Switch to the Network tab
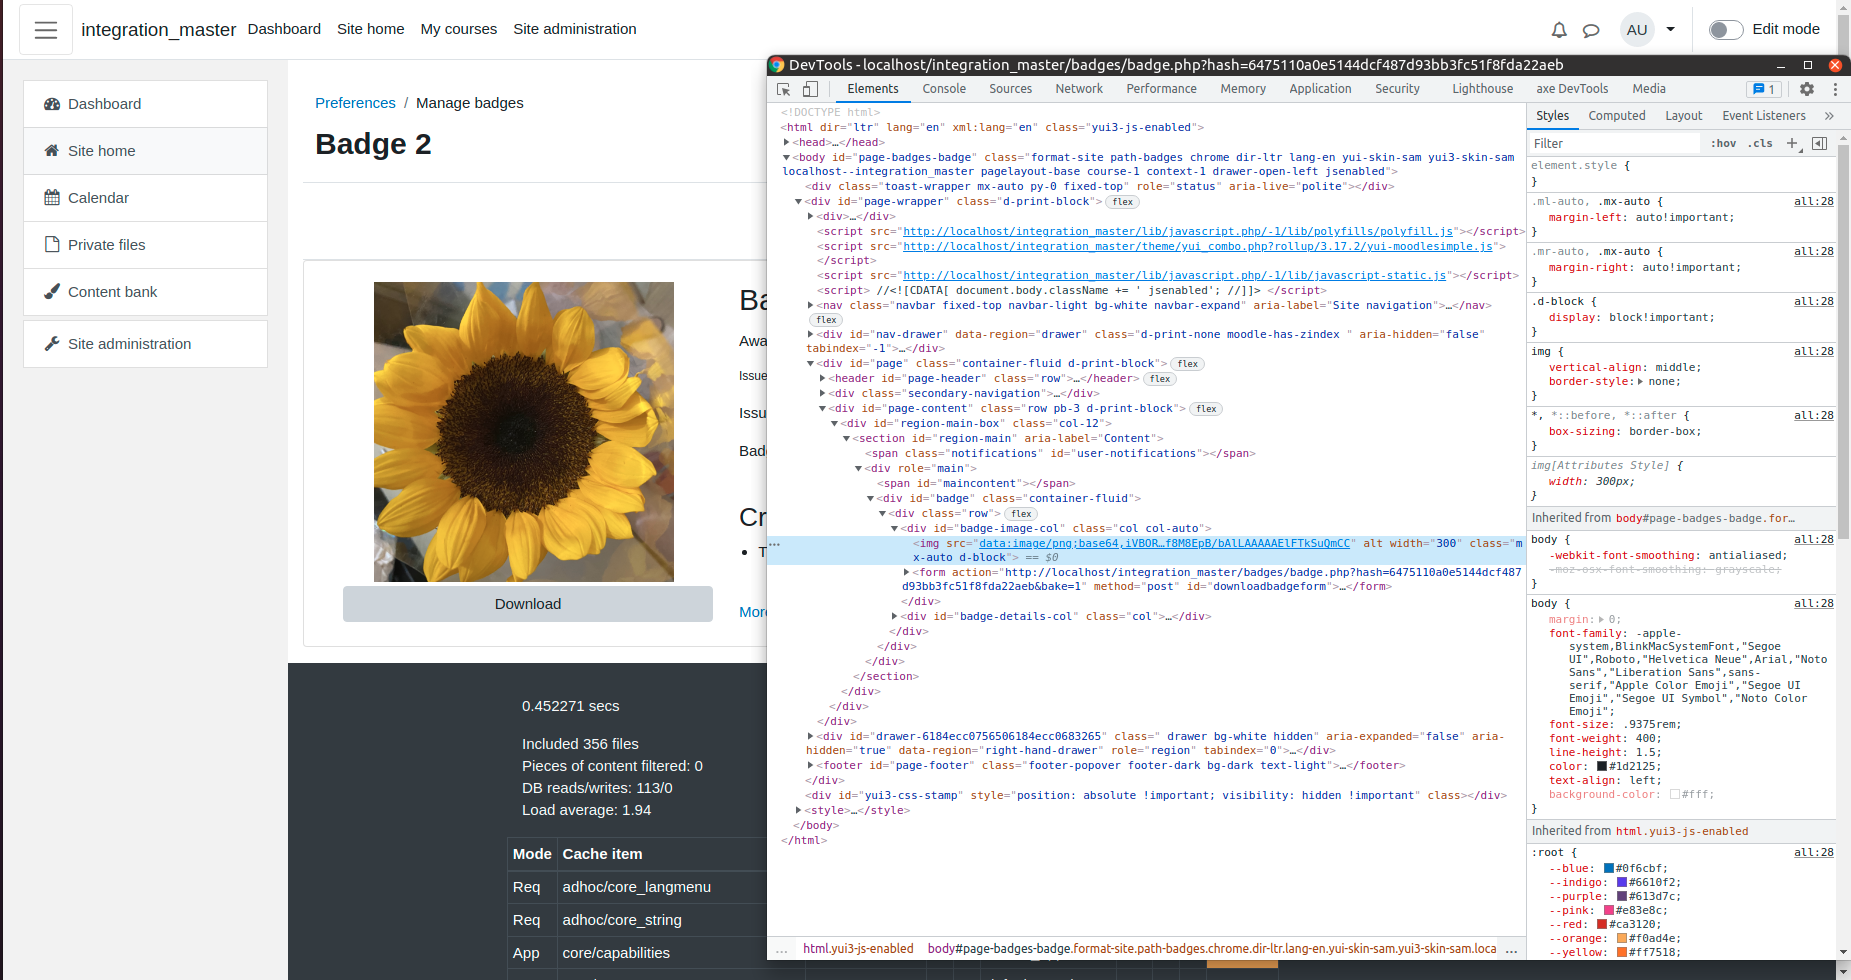Screen dimensions: 1851x980 pos(1079,89)
